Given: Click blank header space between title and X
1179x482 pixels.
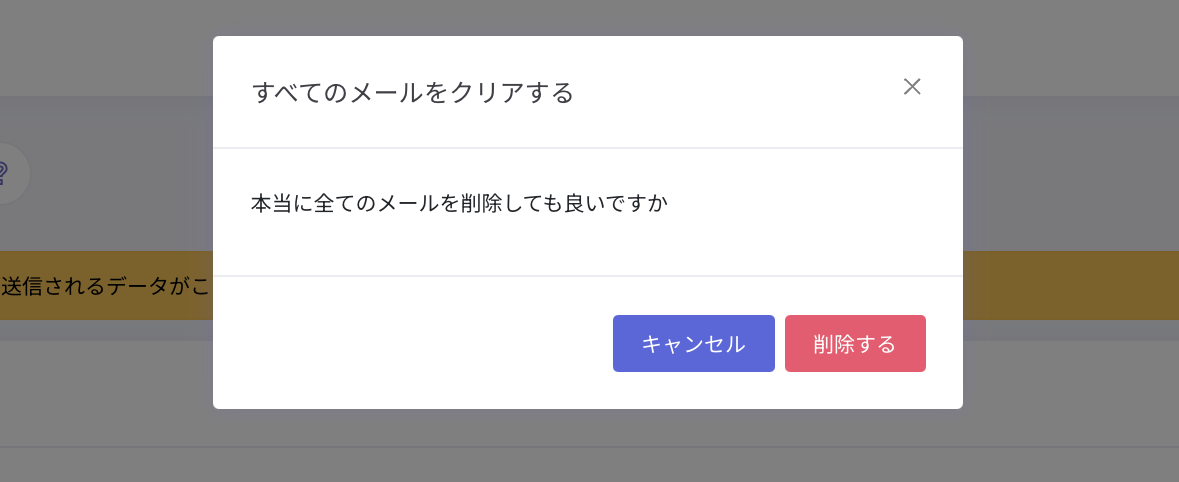Looking at the screenshot, I should tap(737, 92).
